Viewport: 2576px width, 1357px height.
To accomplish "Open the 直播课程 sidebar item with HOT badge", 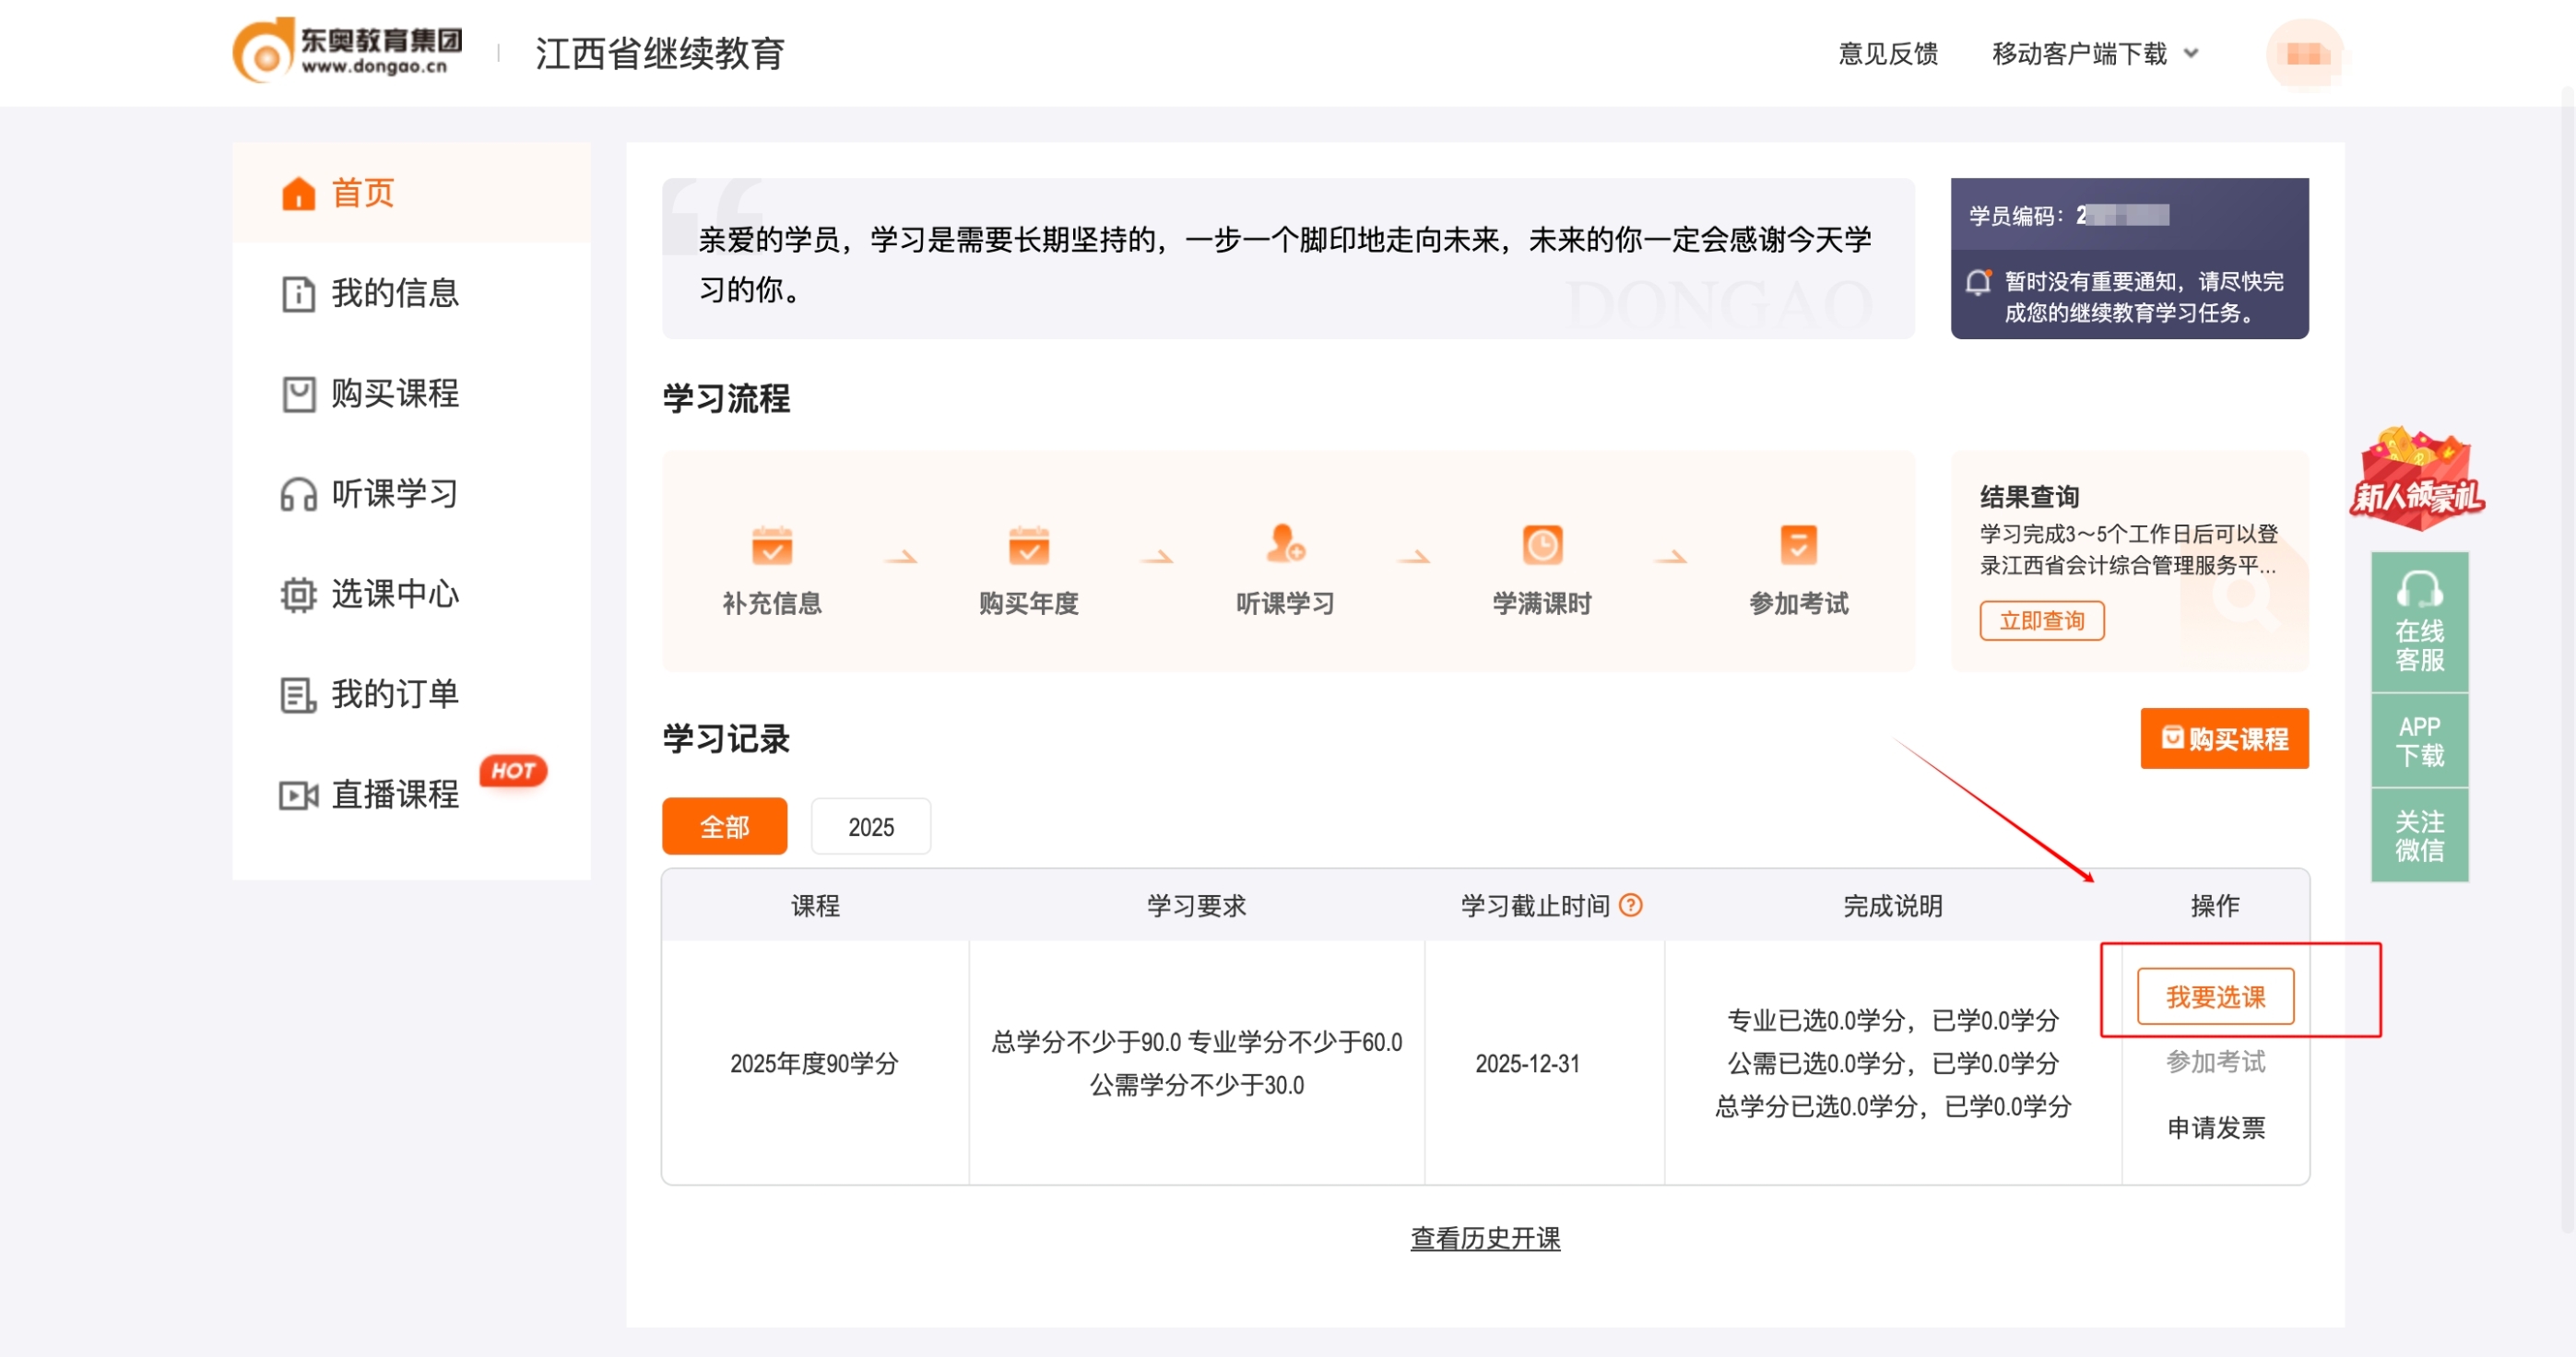I will point(394,795).
